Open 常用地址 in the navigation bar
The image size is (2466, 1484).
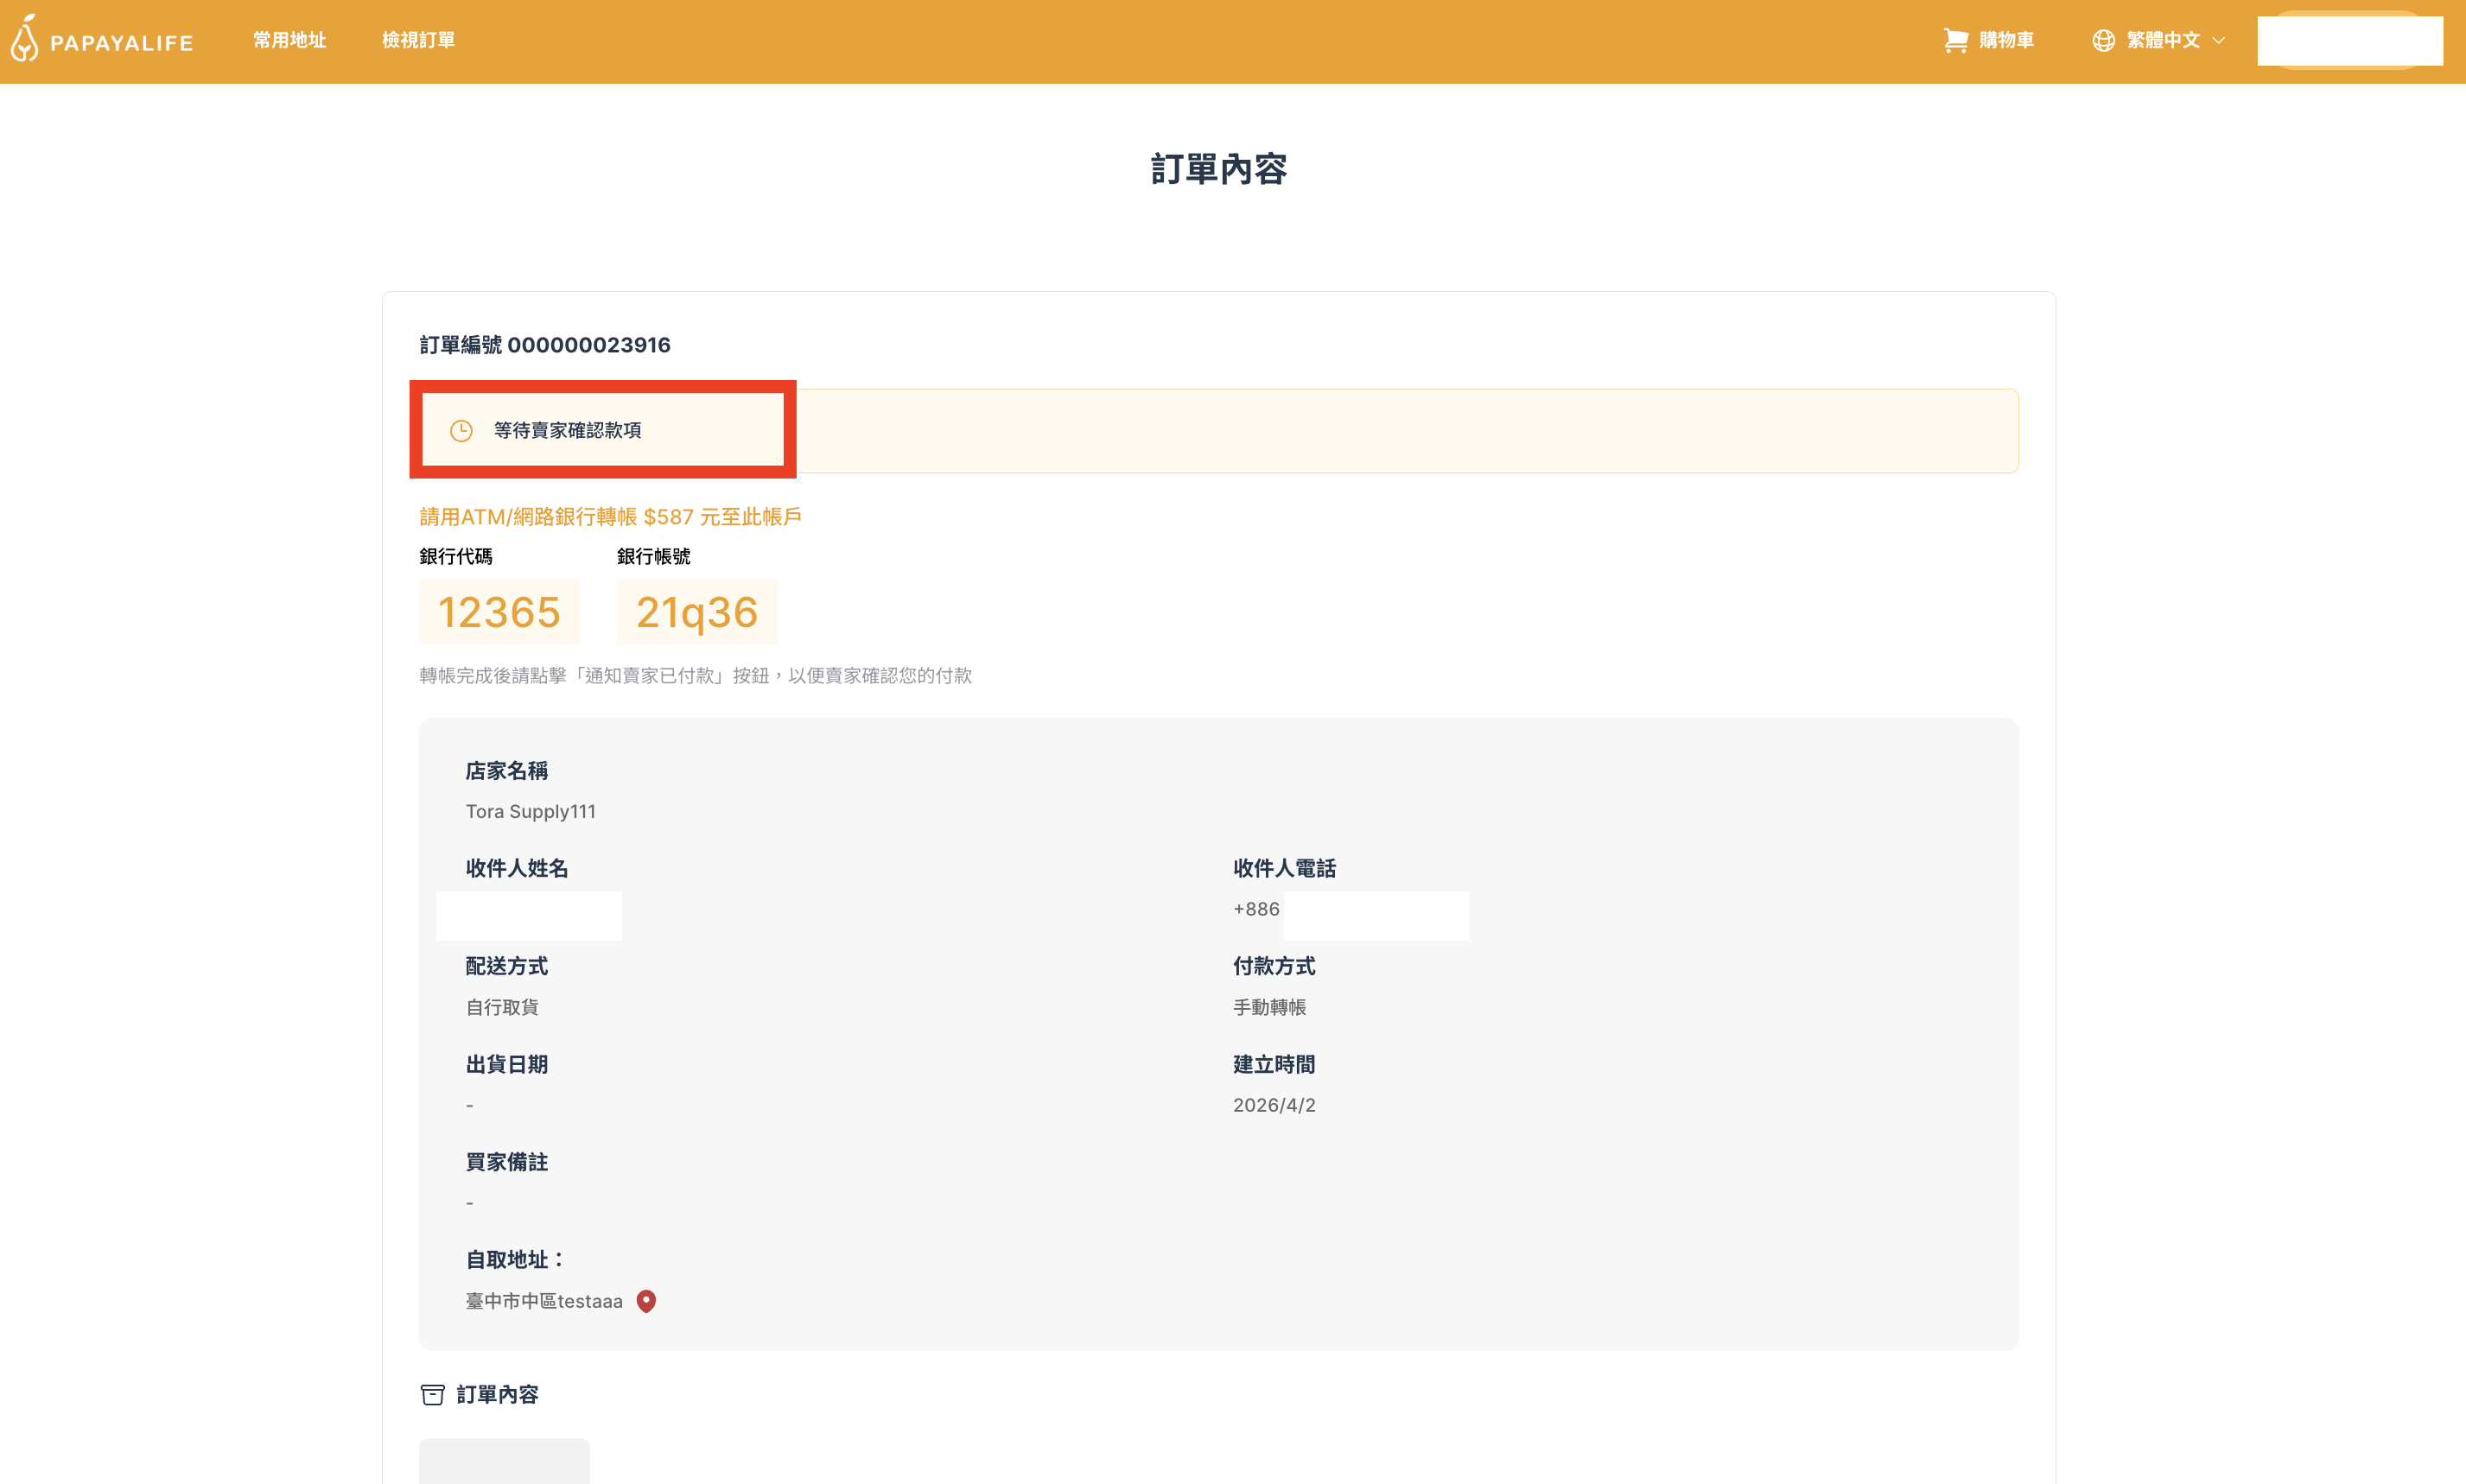coord(289,40)
